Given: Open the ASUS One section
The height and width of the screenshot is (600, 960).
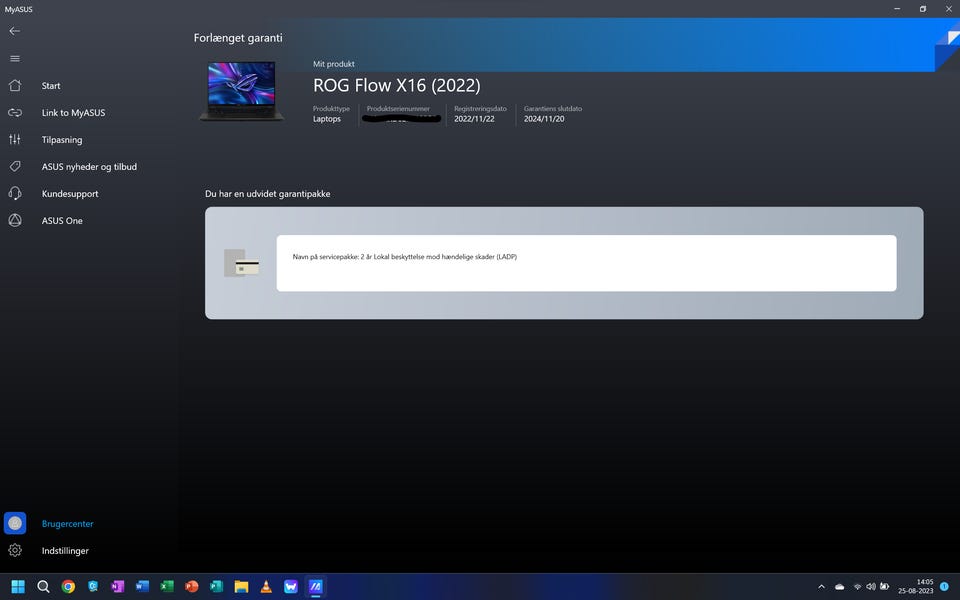Looking at the screenshot, I should pos(62,221).
